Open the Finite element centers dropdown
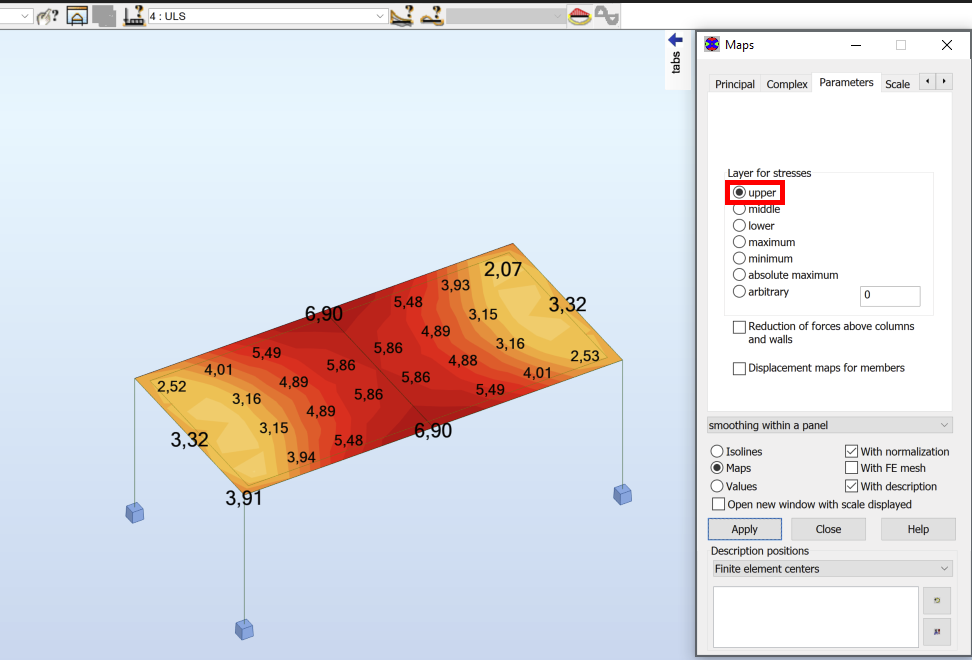This screenshot has height=660, width=972. click(831, 568)
